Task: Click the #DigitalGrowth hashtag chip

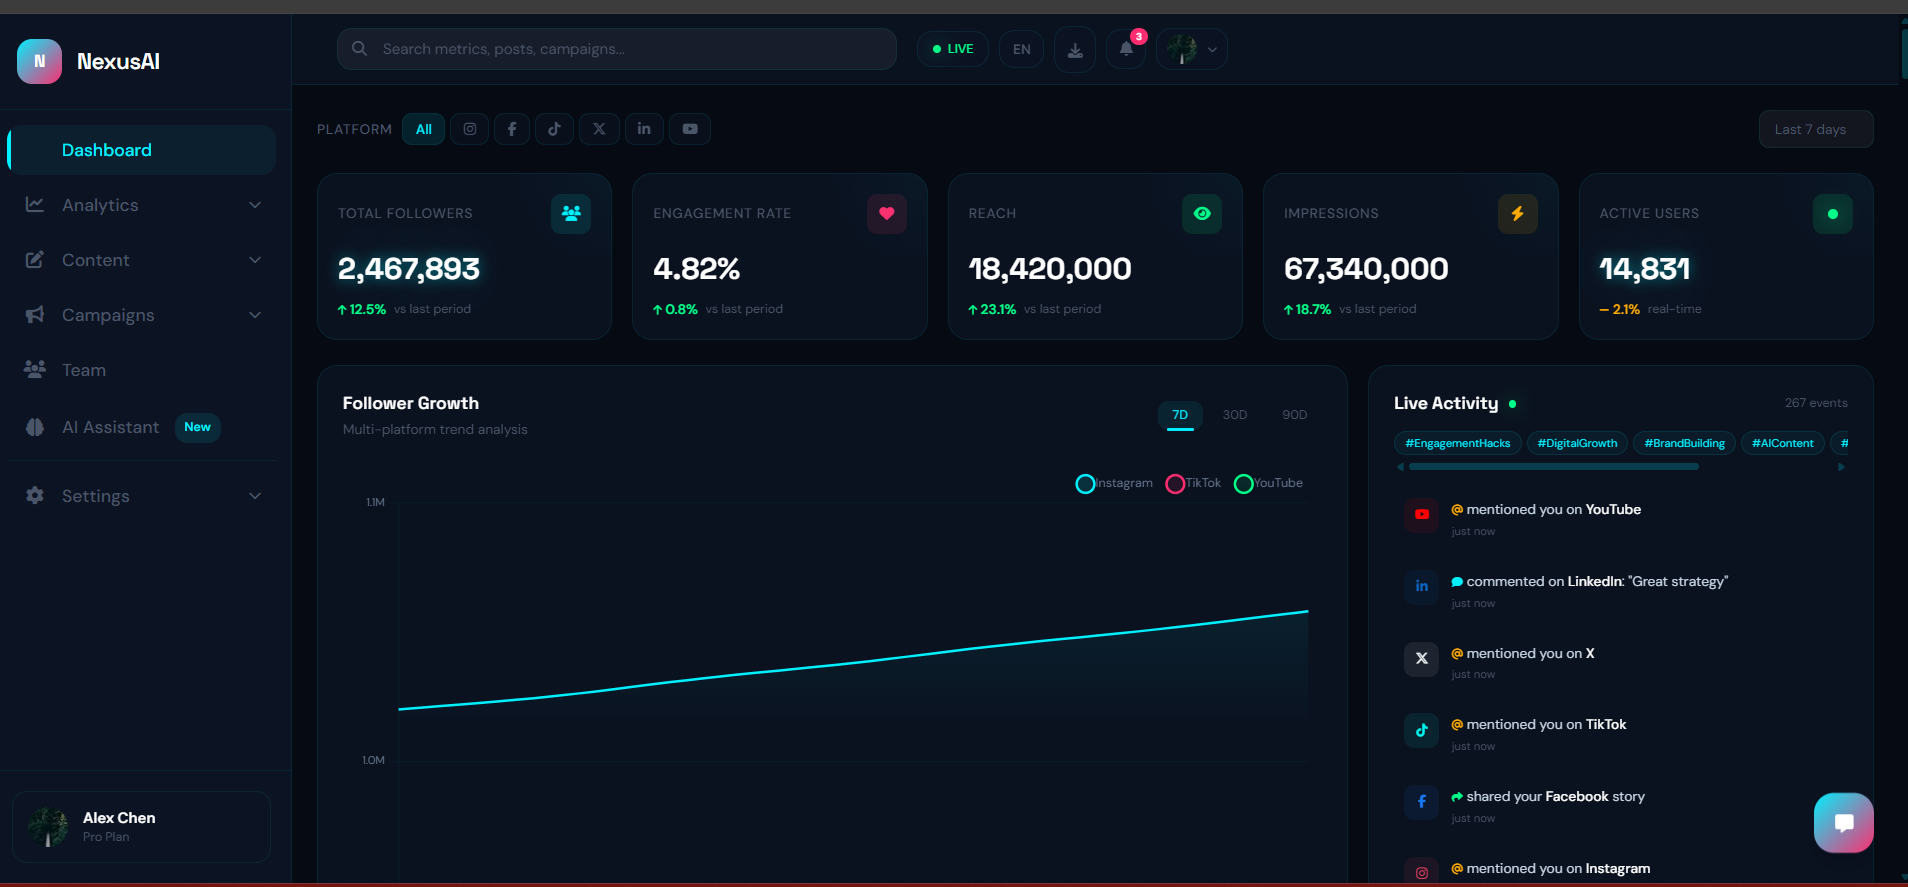Action: tap(1577, 443)
